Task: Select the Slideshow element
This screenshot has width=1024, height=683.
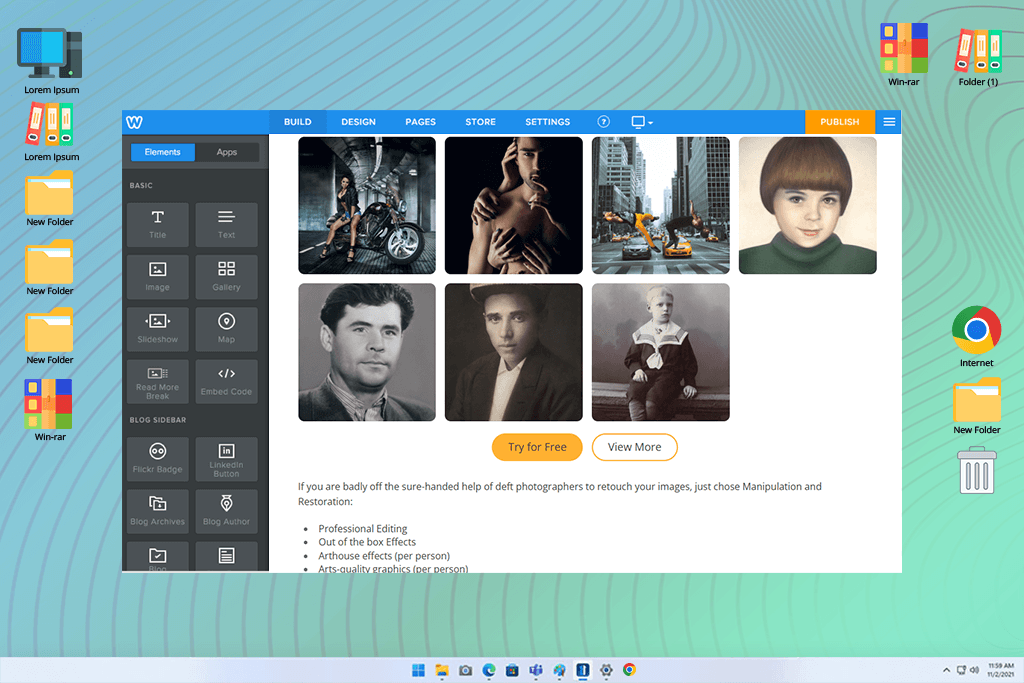Action: [157, 329]
